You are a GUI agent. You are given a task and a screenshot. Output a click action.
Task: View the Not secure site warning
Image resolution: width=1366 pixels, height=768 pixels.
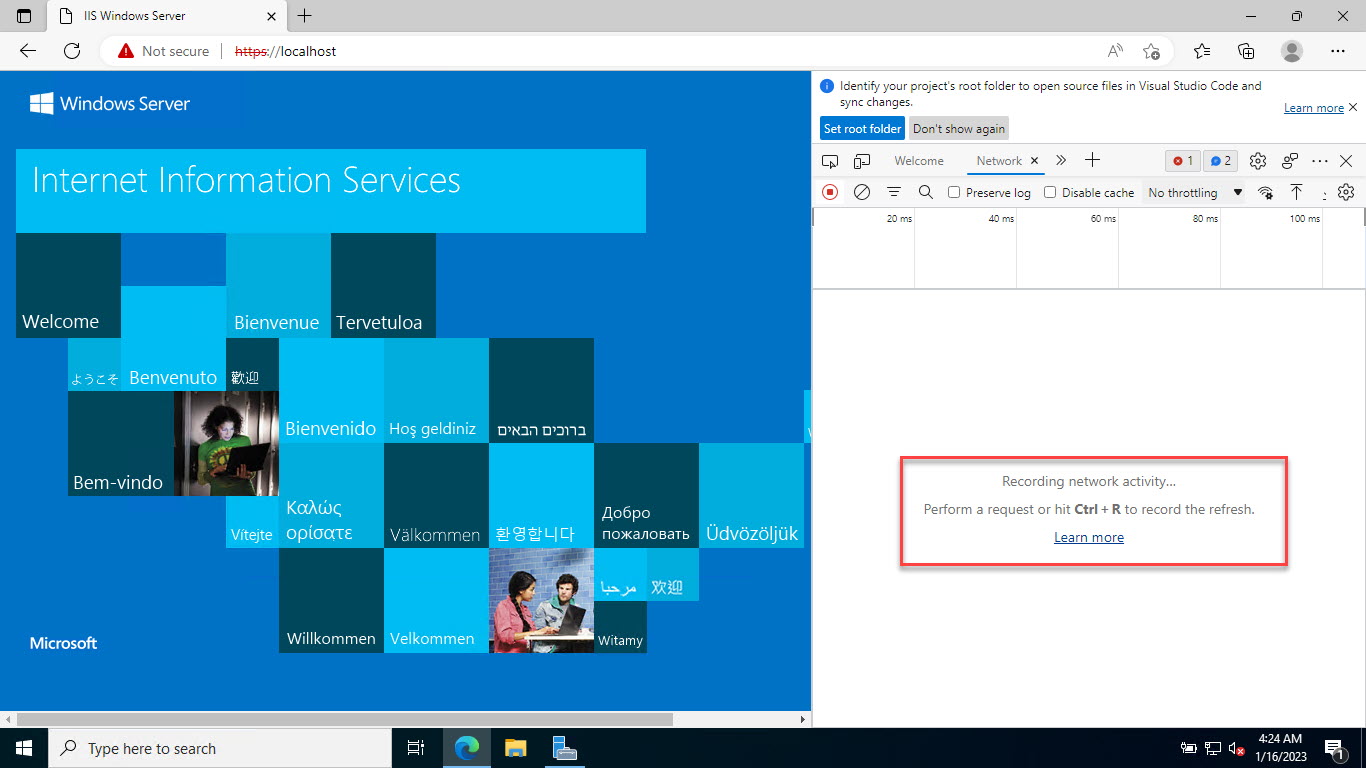click(163, 51)
